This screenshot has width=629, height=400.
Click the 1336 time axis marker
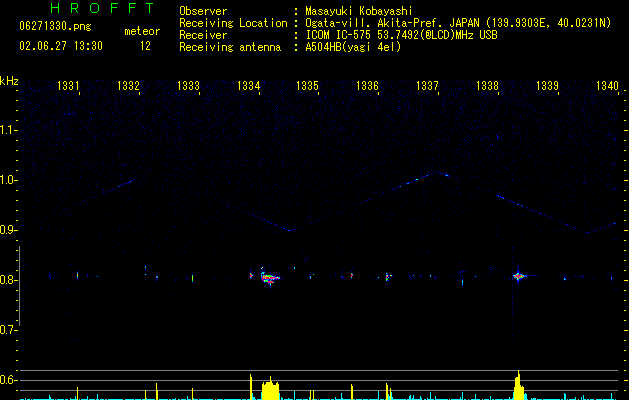[x=367, y=85]
